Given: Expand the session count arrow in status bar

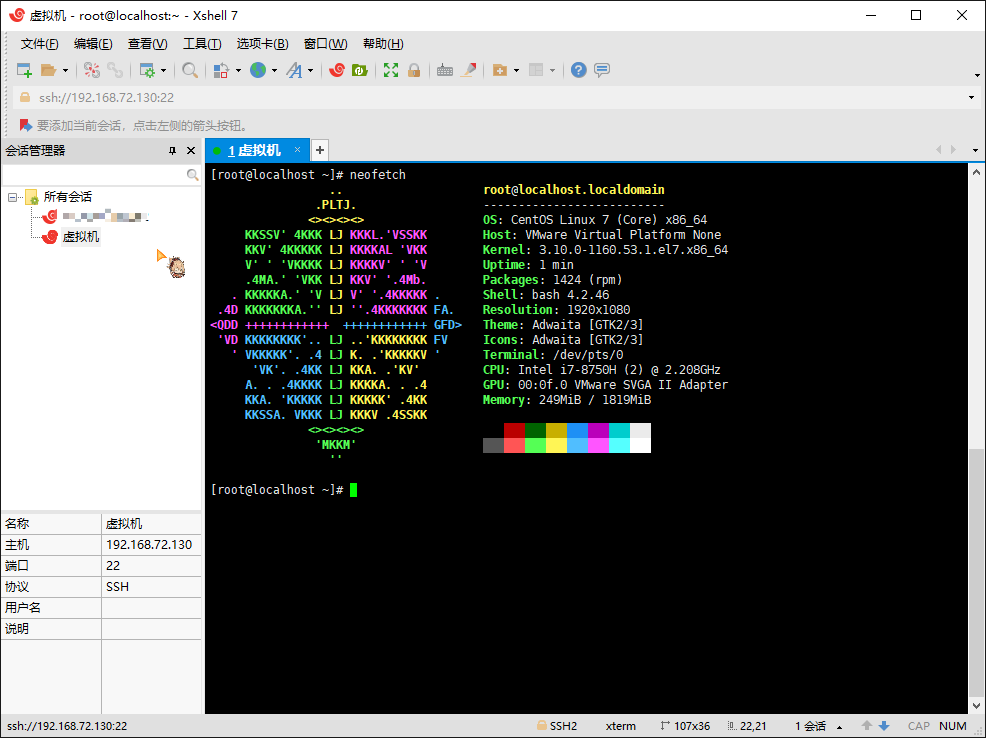Looking at the screenshot, I should (x=839, y=726).
